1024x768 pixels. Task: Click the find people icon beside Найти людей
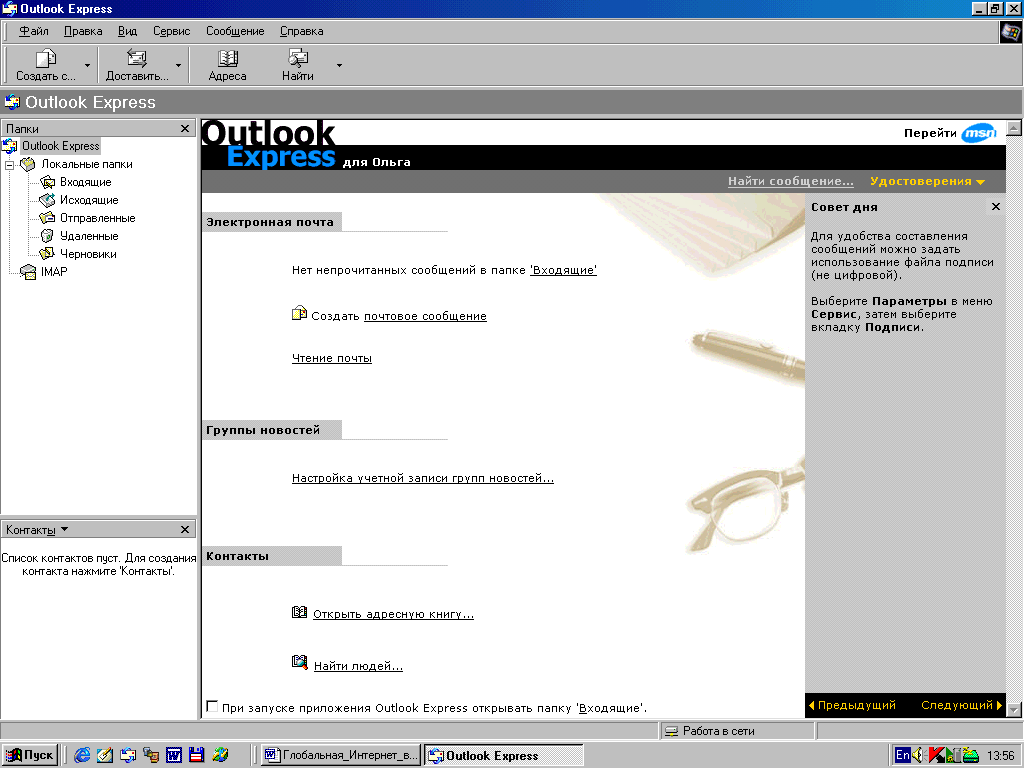pos(299,663)
